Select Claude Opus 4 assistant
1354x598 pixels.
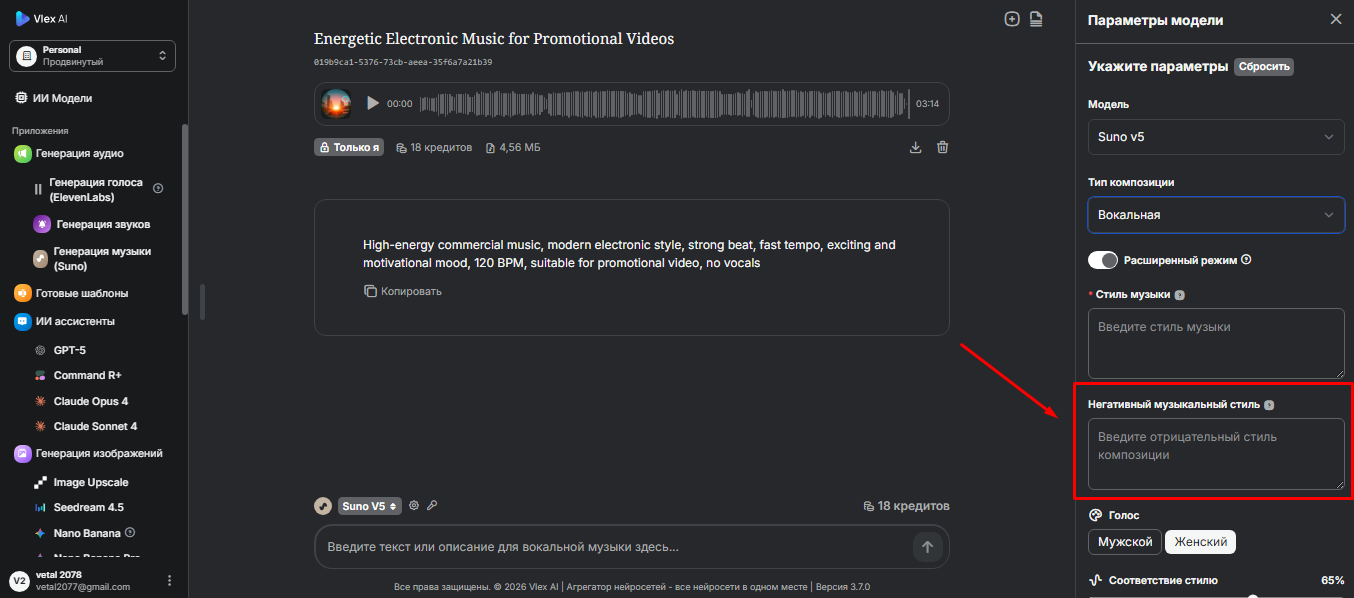[x=90, y=401]
